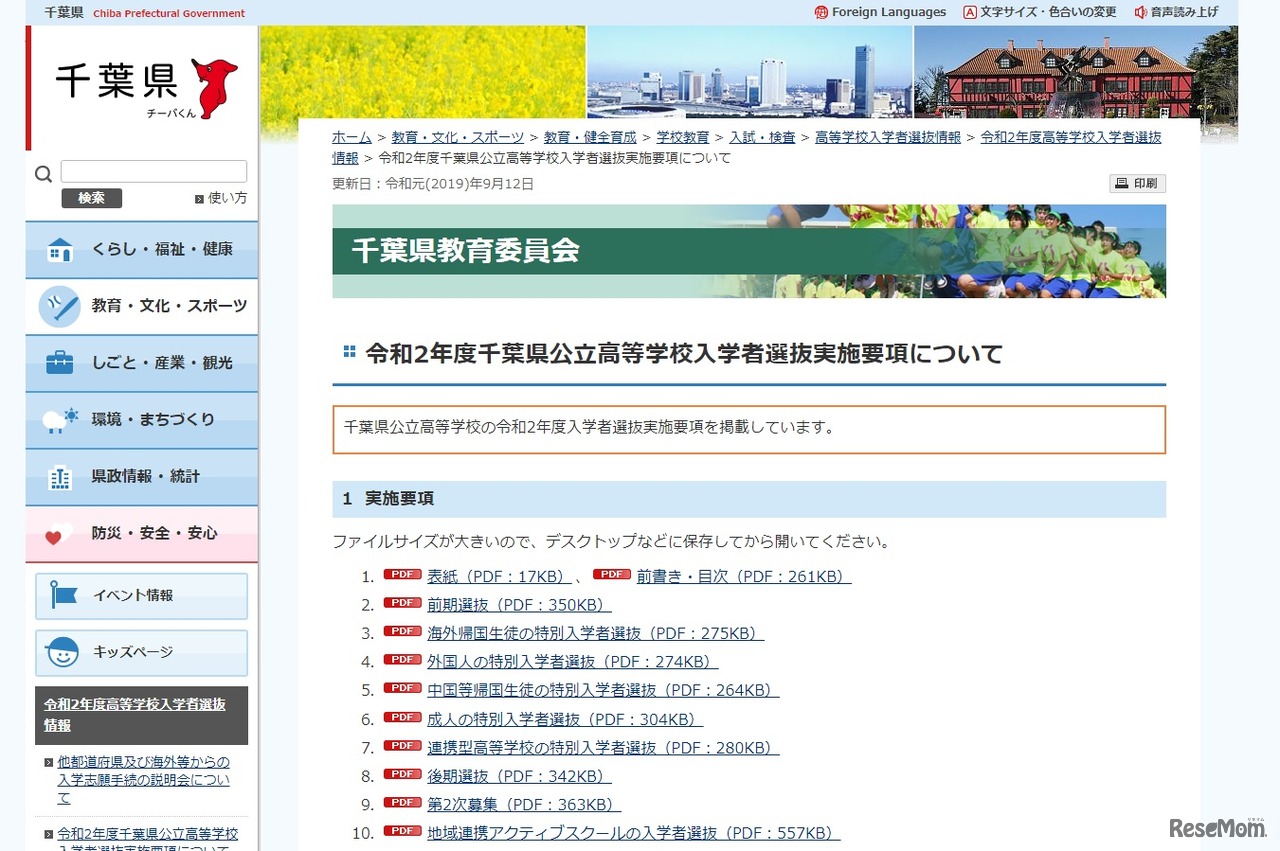Click the 検索 search button
1280x851 pixels.
click(x=91, y=198)
